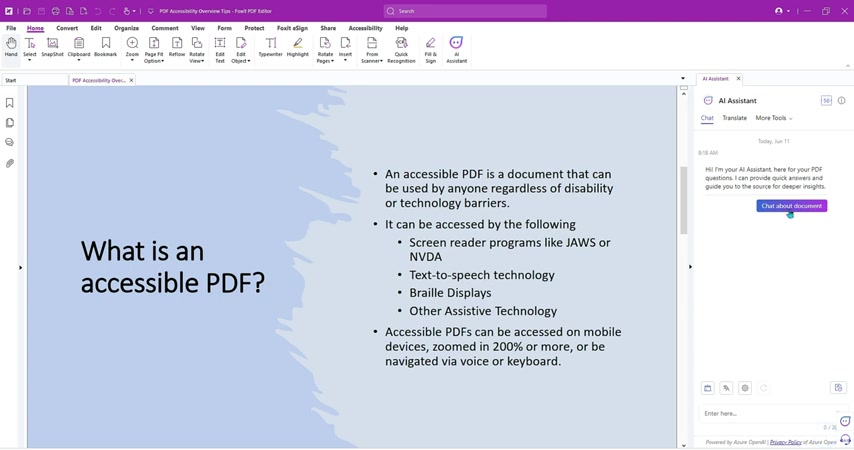Open the pages panel in left sidebar
Screen dimensions: 854x450
click(x=9, y=123)
